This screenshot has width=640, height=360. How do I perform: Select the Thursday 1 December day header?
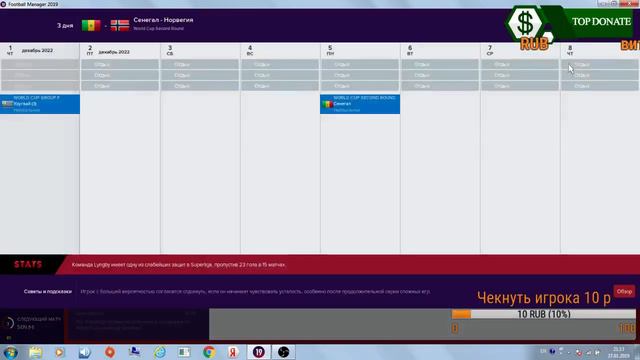click(x=40, y=50)
